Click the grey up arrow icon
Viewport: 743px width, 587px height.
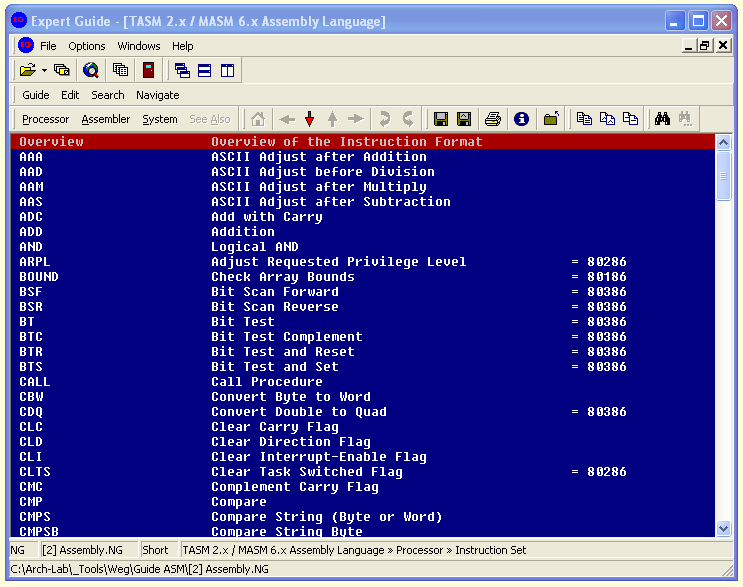pos(332,119)
